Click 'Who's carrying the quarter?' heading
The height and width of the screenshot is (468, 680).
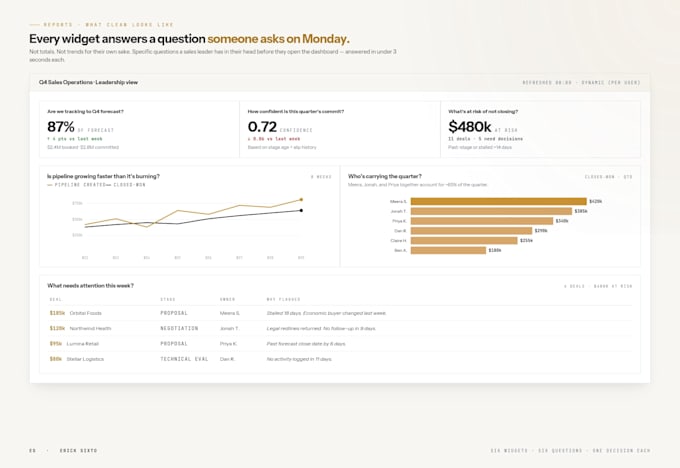point(385,177)
